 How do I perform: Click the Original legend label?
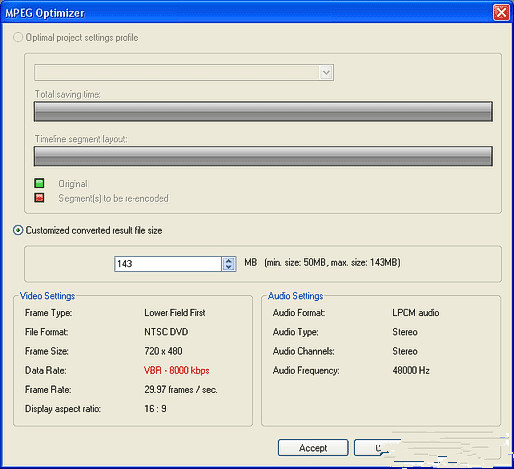tap(73, 184)
